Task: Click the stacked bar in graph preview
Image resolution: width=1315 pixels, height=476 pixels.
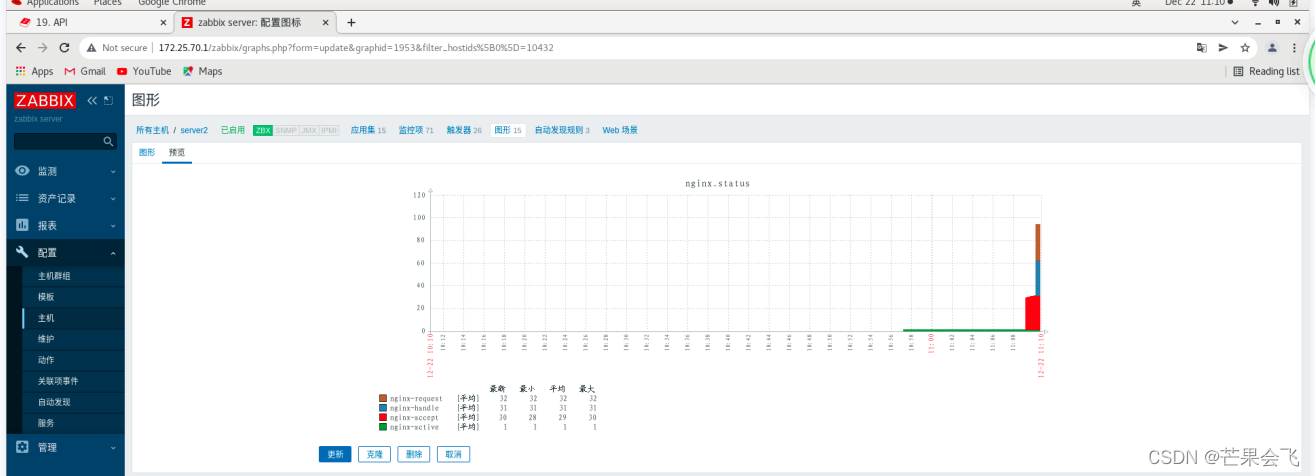Action: click(x=1037, y=277)
